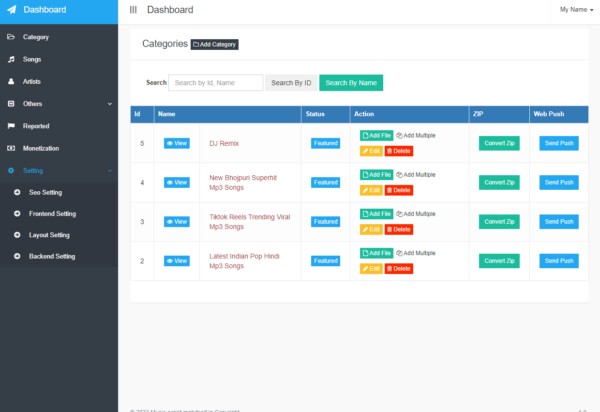This screenshot has width=600, height=412.
Task: Delete the DJ Remix category
Action: point(399,151)
